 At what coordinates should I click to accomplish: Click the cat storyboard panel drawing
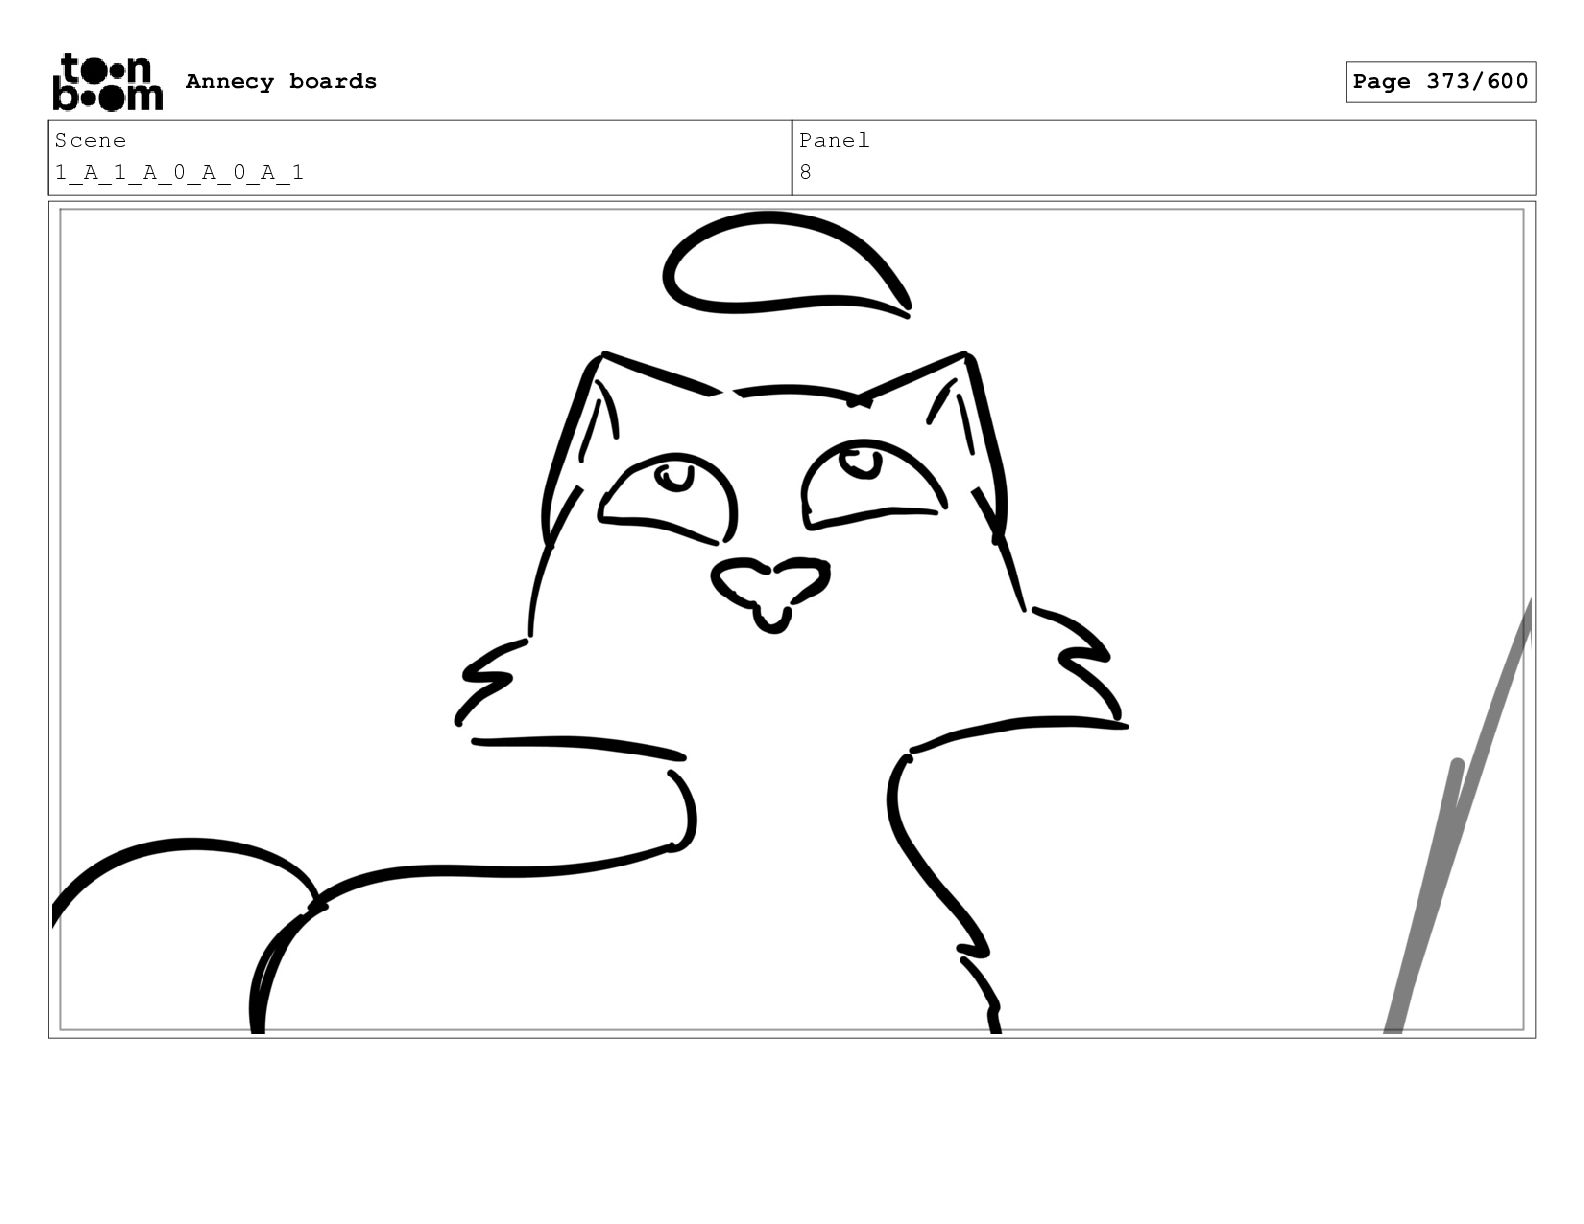point(792,619)
